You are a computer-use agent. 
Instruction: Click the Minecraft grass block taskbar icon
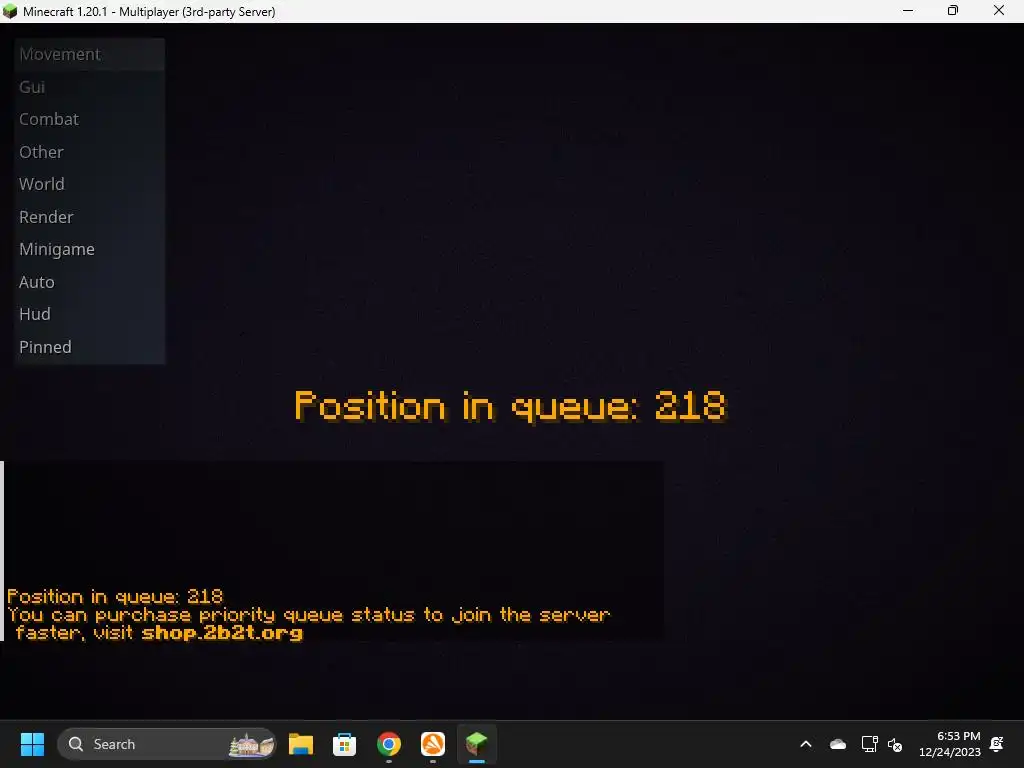477,744
